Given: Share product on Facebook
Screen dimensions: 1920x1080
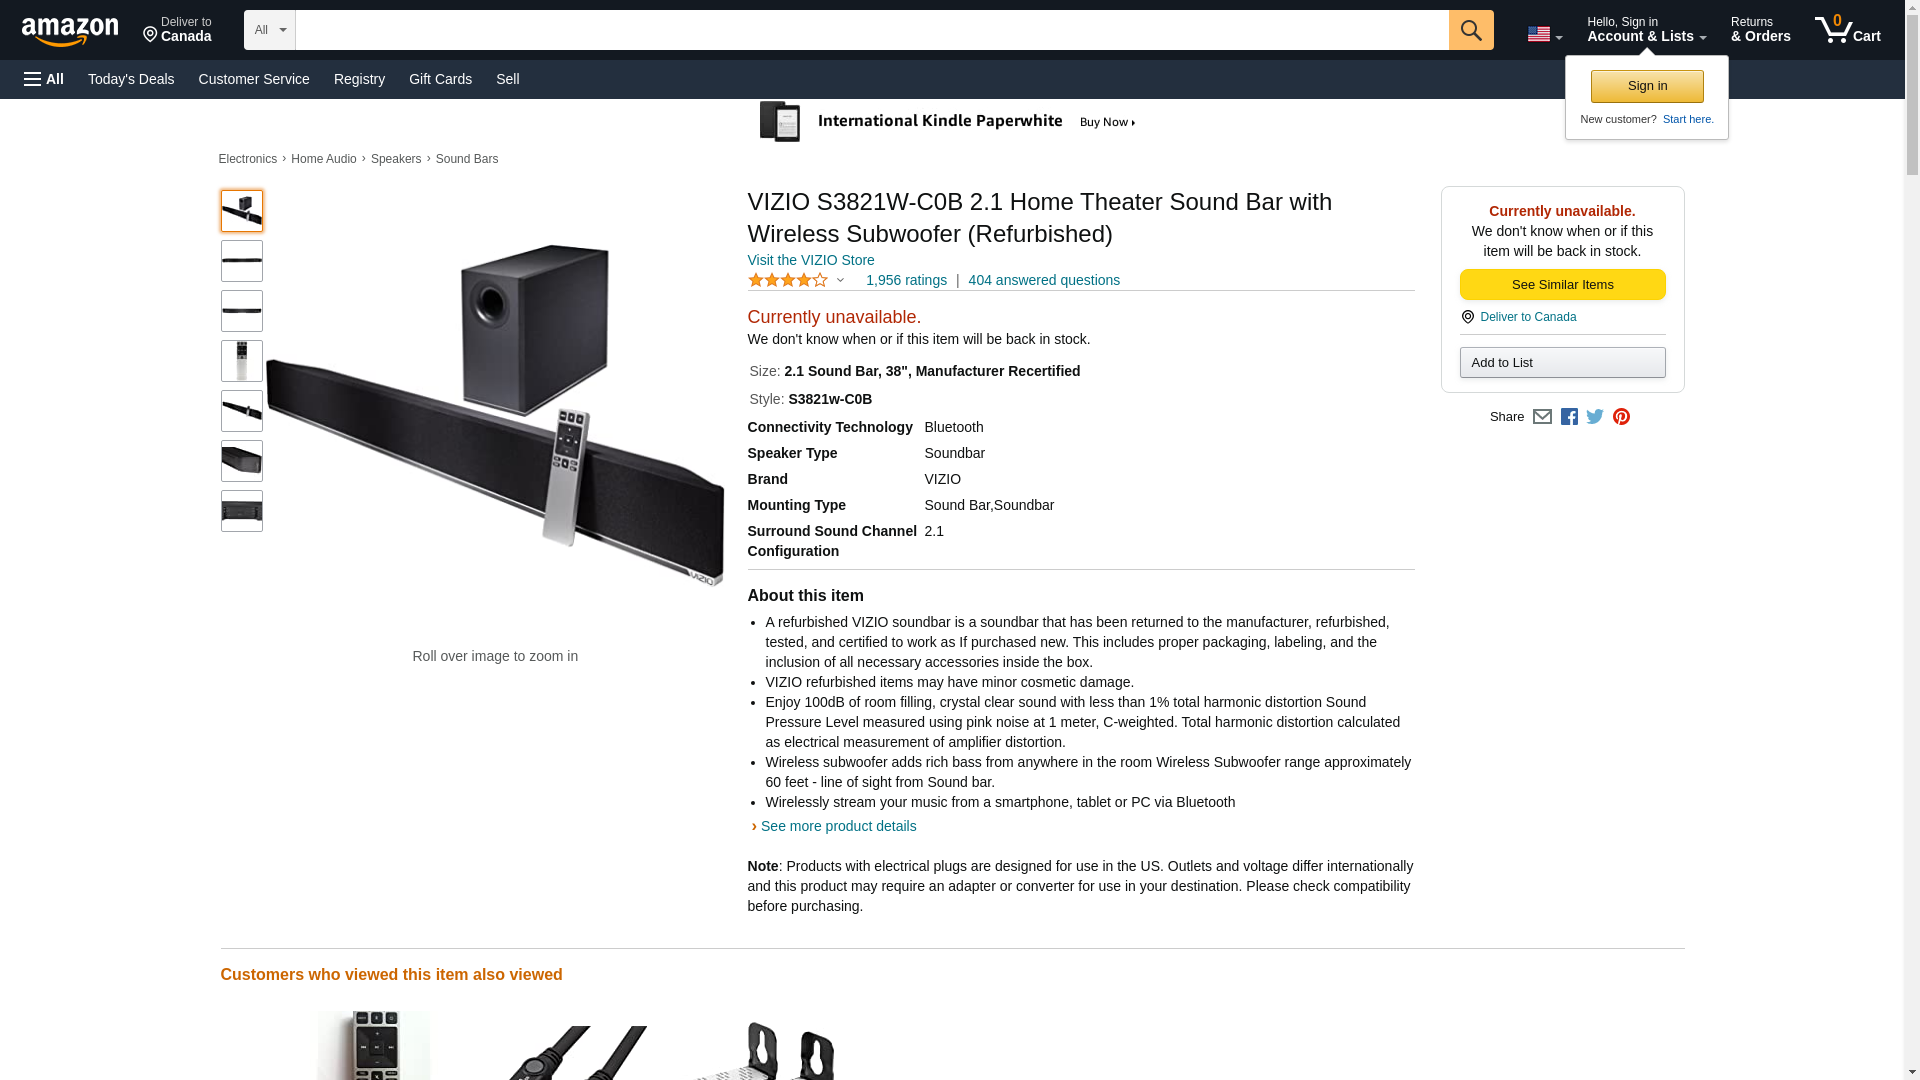Looking at the screenshot, I should [x=1569, y=417].
